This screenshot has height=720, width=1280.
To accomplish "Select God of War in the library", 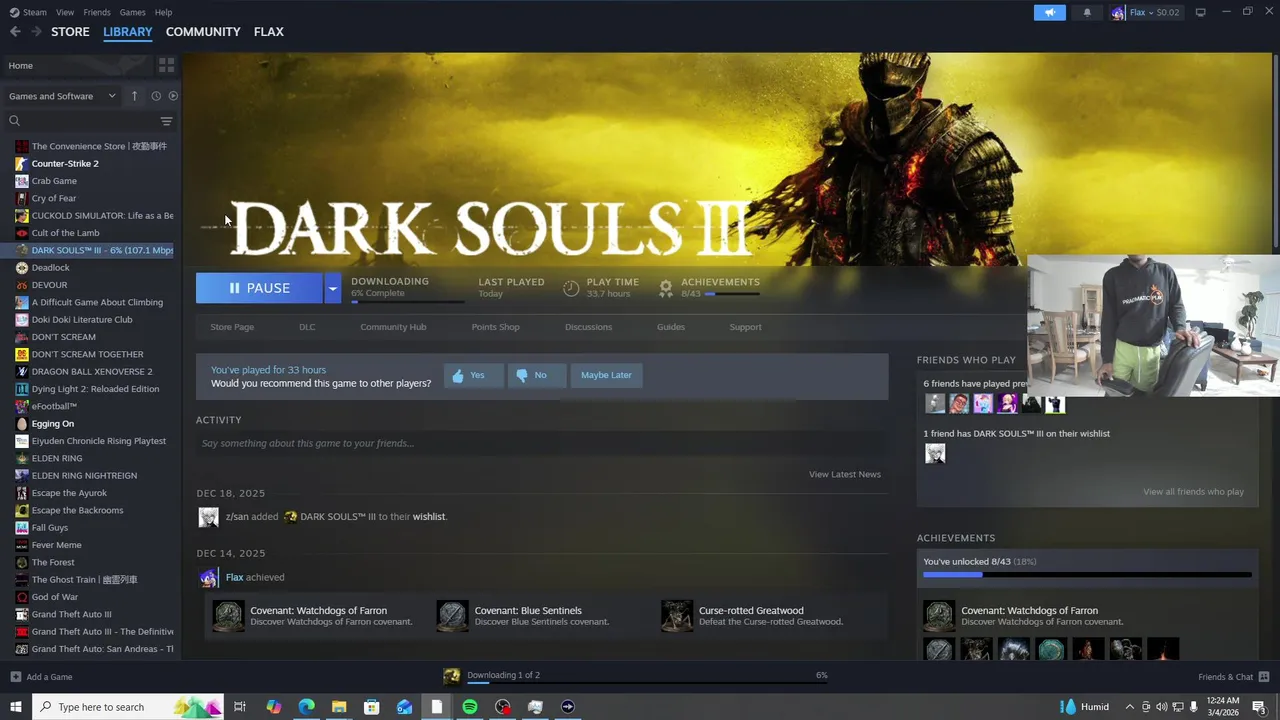I will pyautogui.click(x=54, y=597).
